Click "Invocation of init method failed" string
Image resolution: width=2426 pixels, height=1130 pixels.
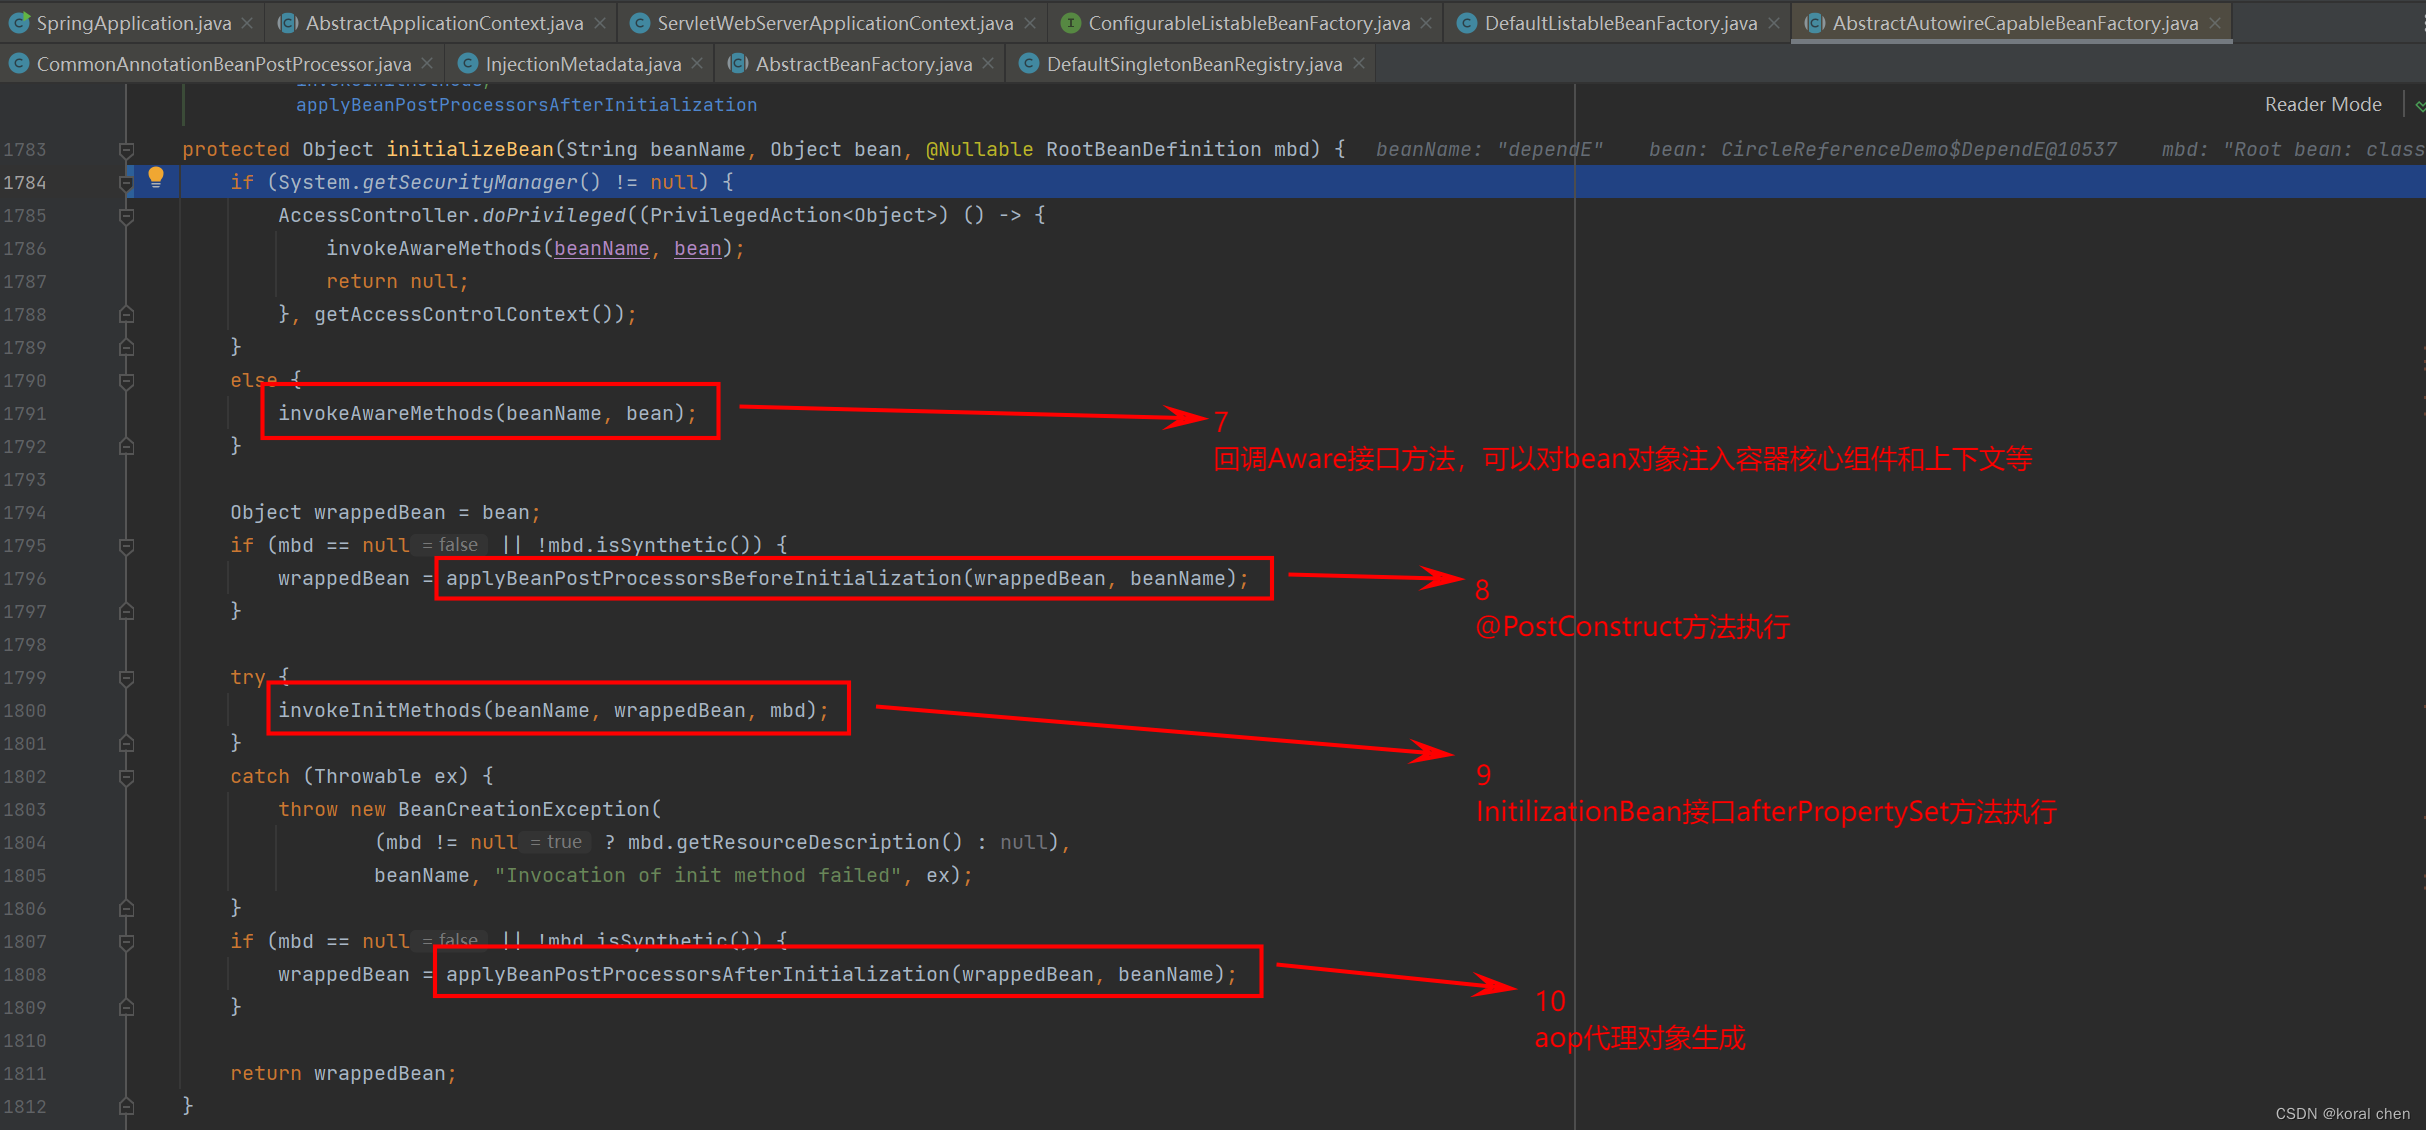point(698,875)
